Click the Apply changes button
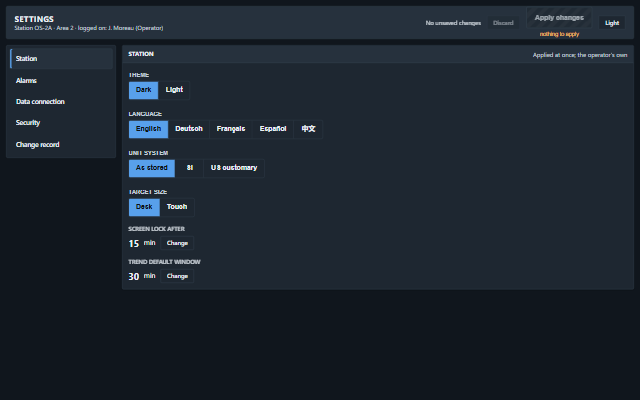Image resolution: width=640 pixels, height=400 pixels. pyautogui.click(x=559, y=18)
